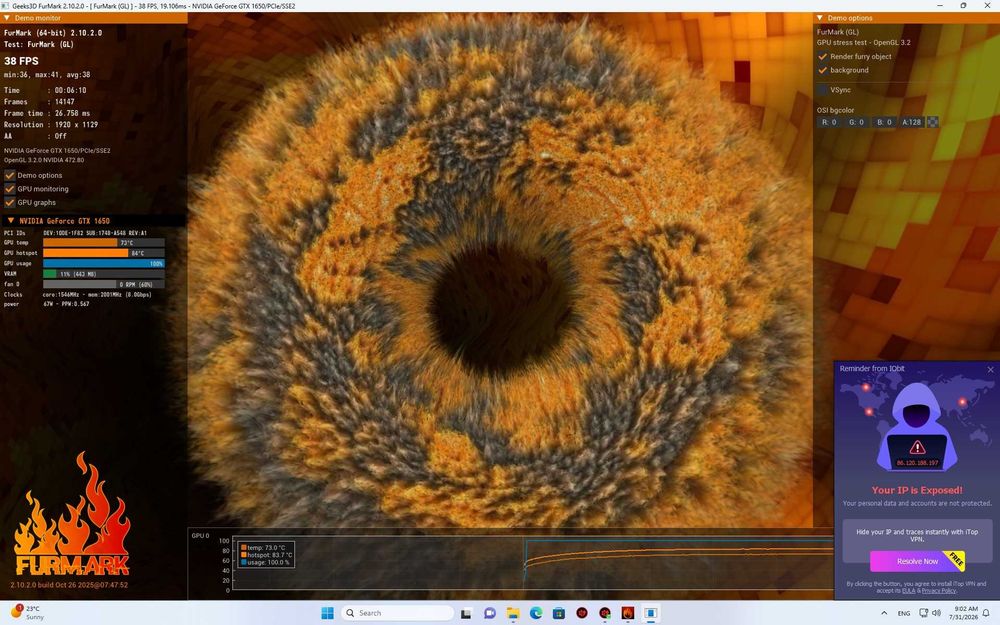Uncheck the Demo options checkbox

(10, 175)
